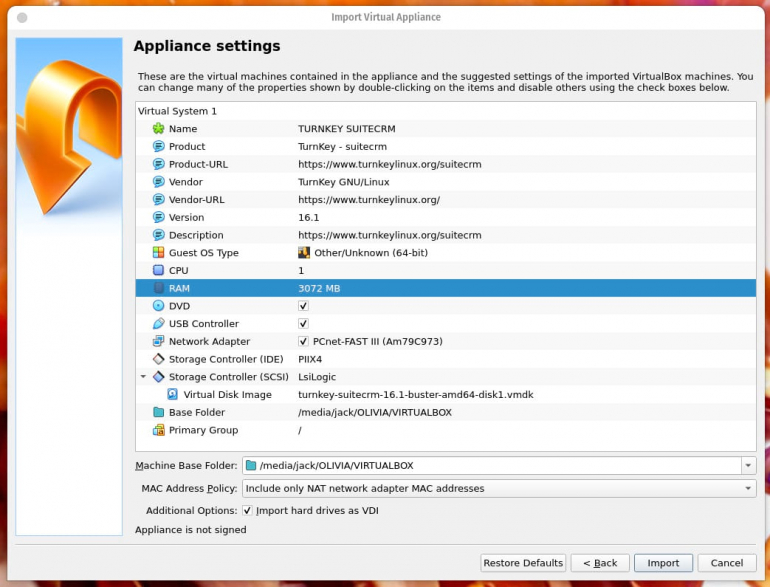
Task: Click the Import button
Action: click(663, 563)
